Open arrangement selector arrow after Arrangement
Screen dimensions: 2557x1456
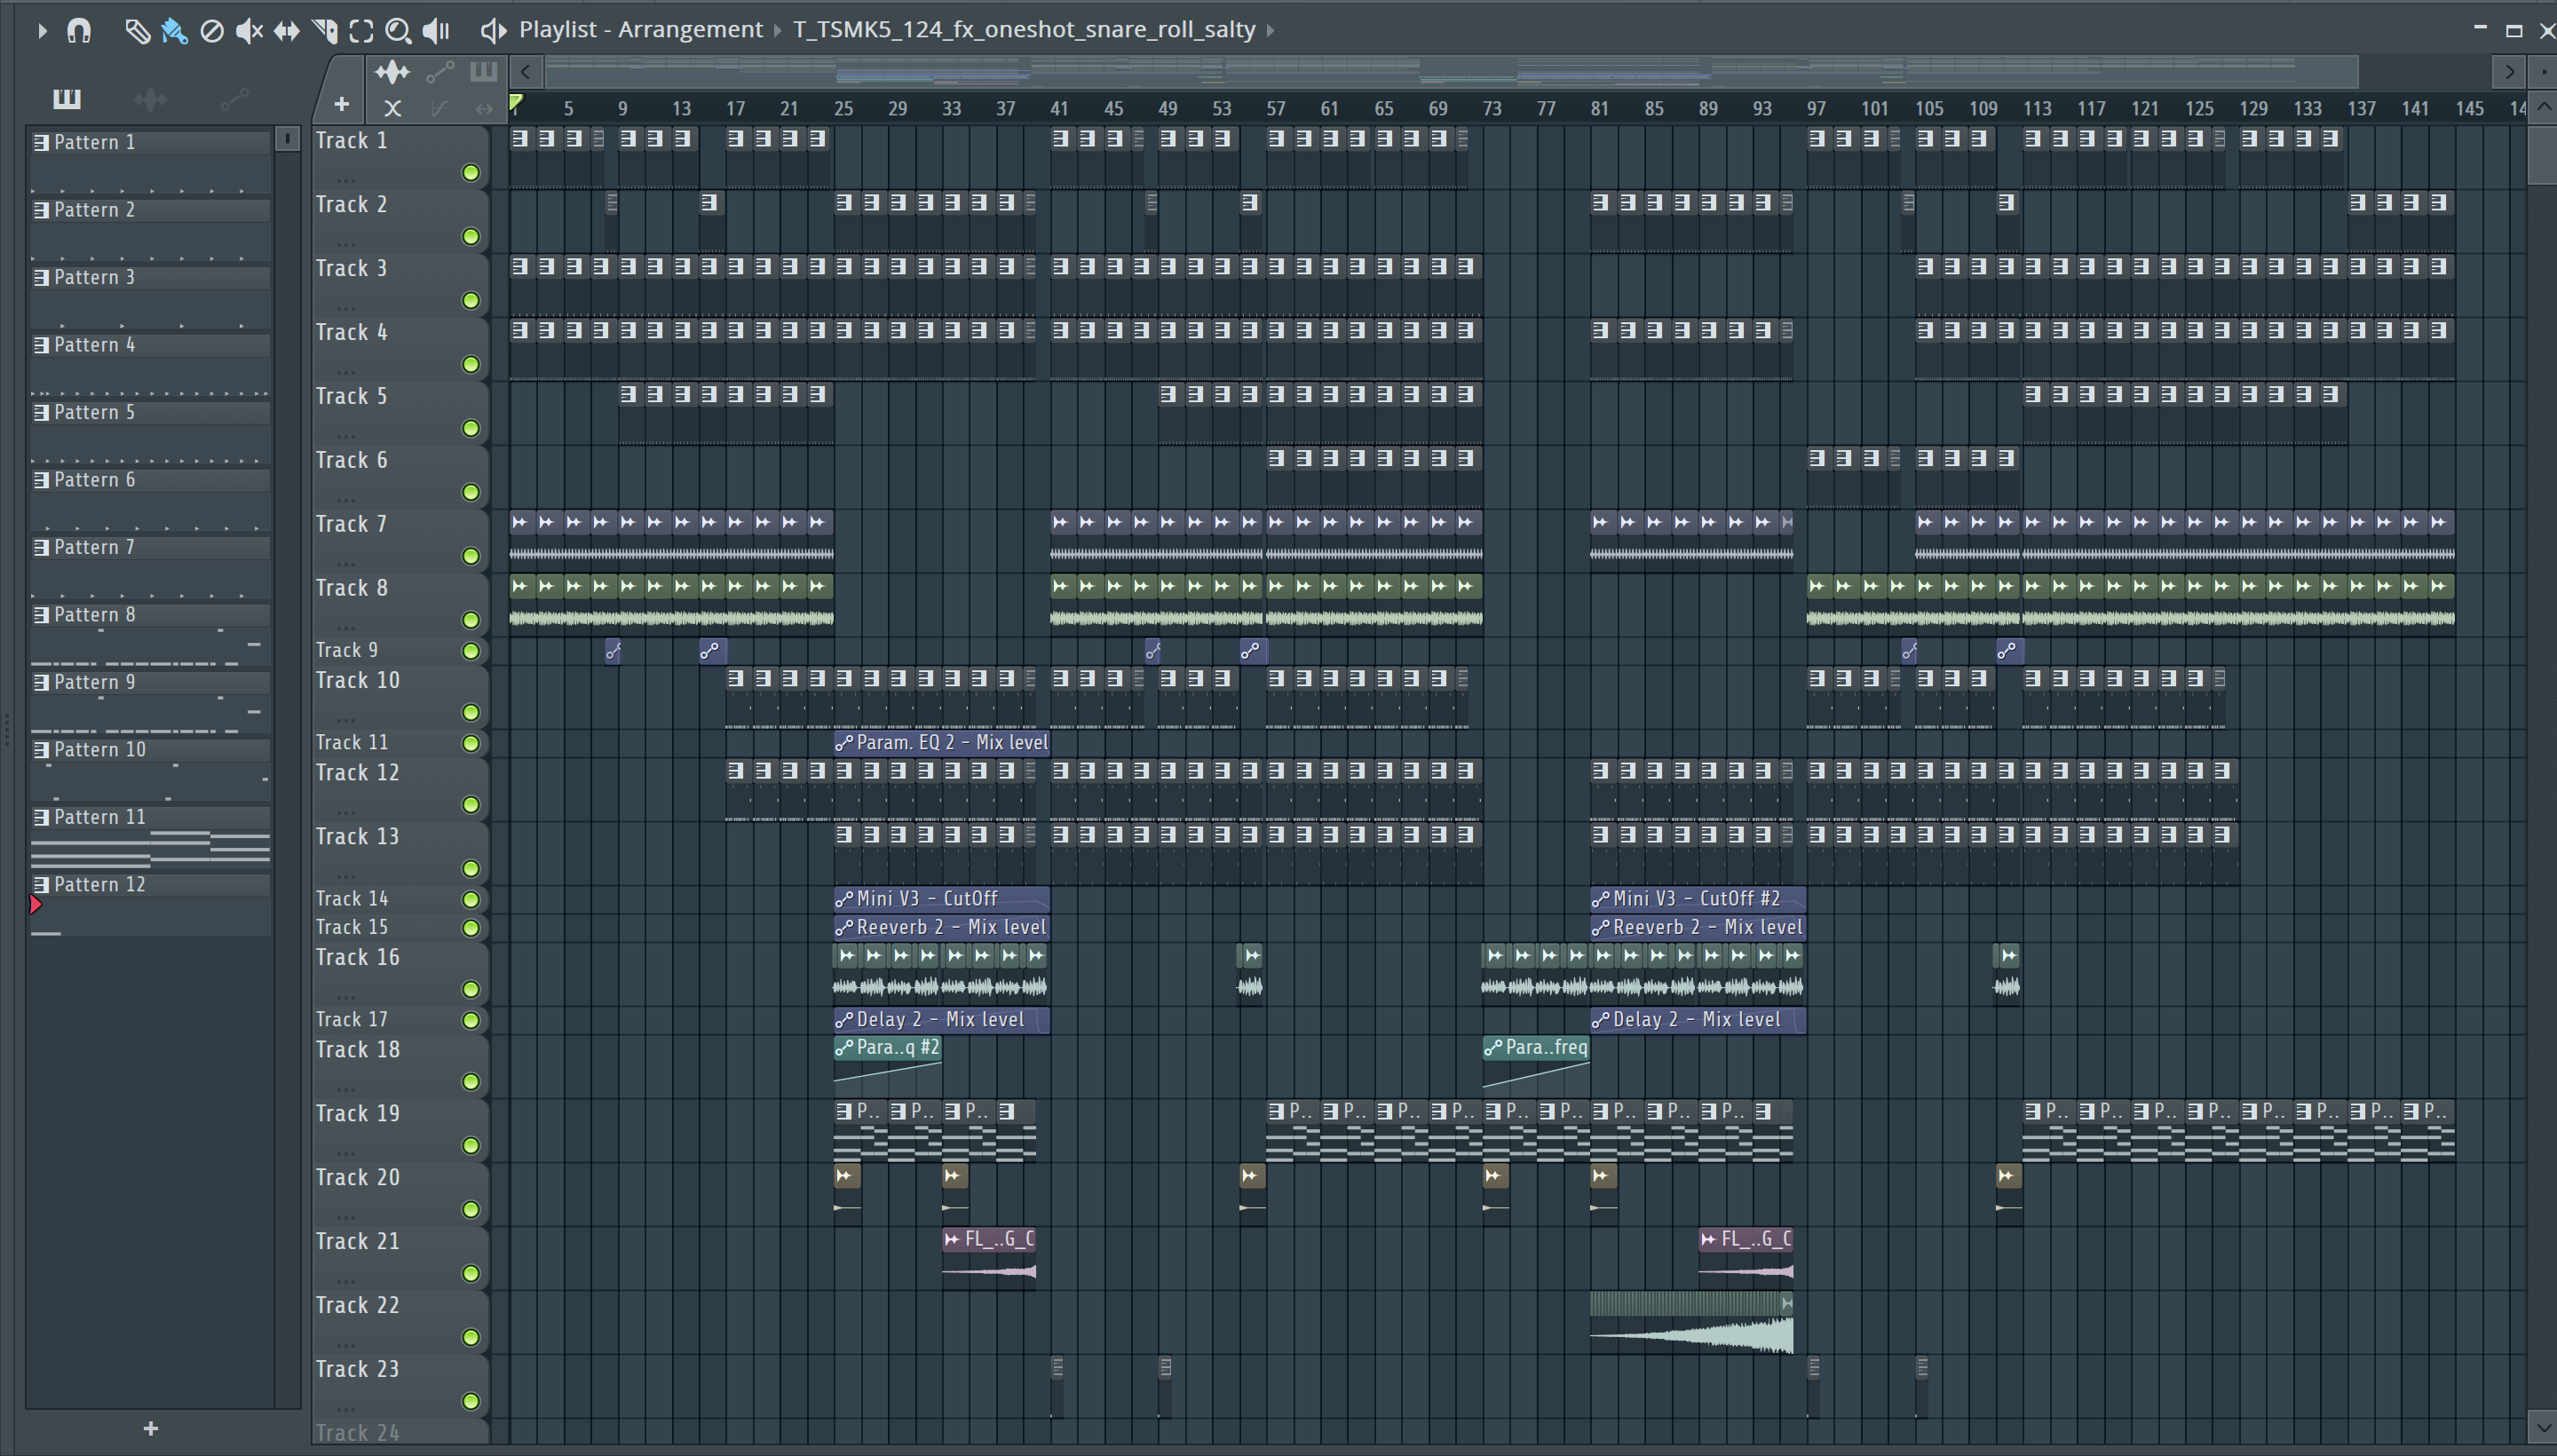click(778, 31)
